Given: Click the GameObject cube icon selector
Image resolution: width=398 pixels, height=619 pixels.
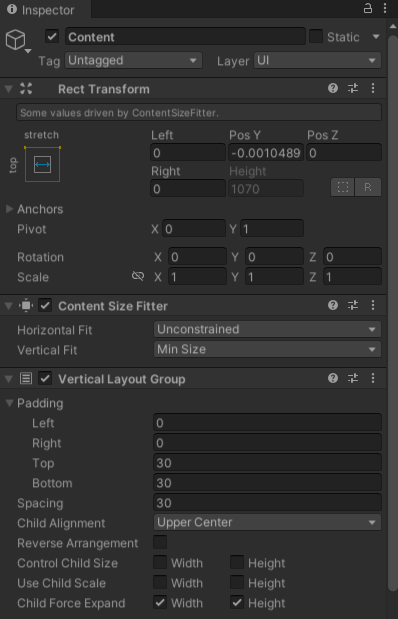Looking at the screenshot, I should [x=18, y=41].
